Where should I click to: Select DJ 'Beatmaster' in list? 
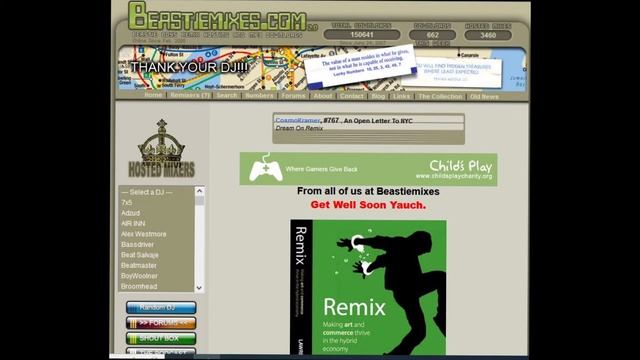tap(156, 266)
